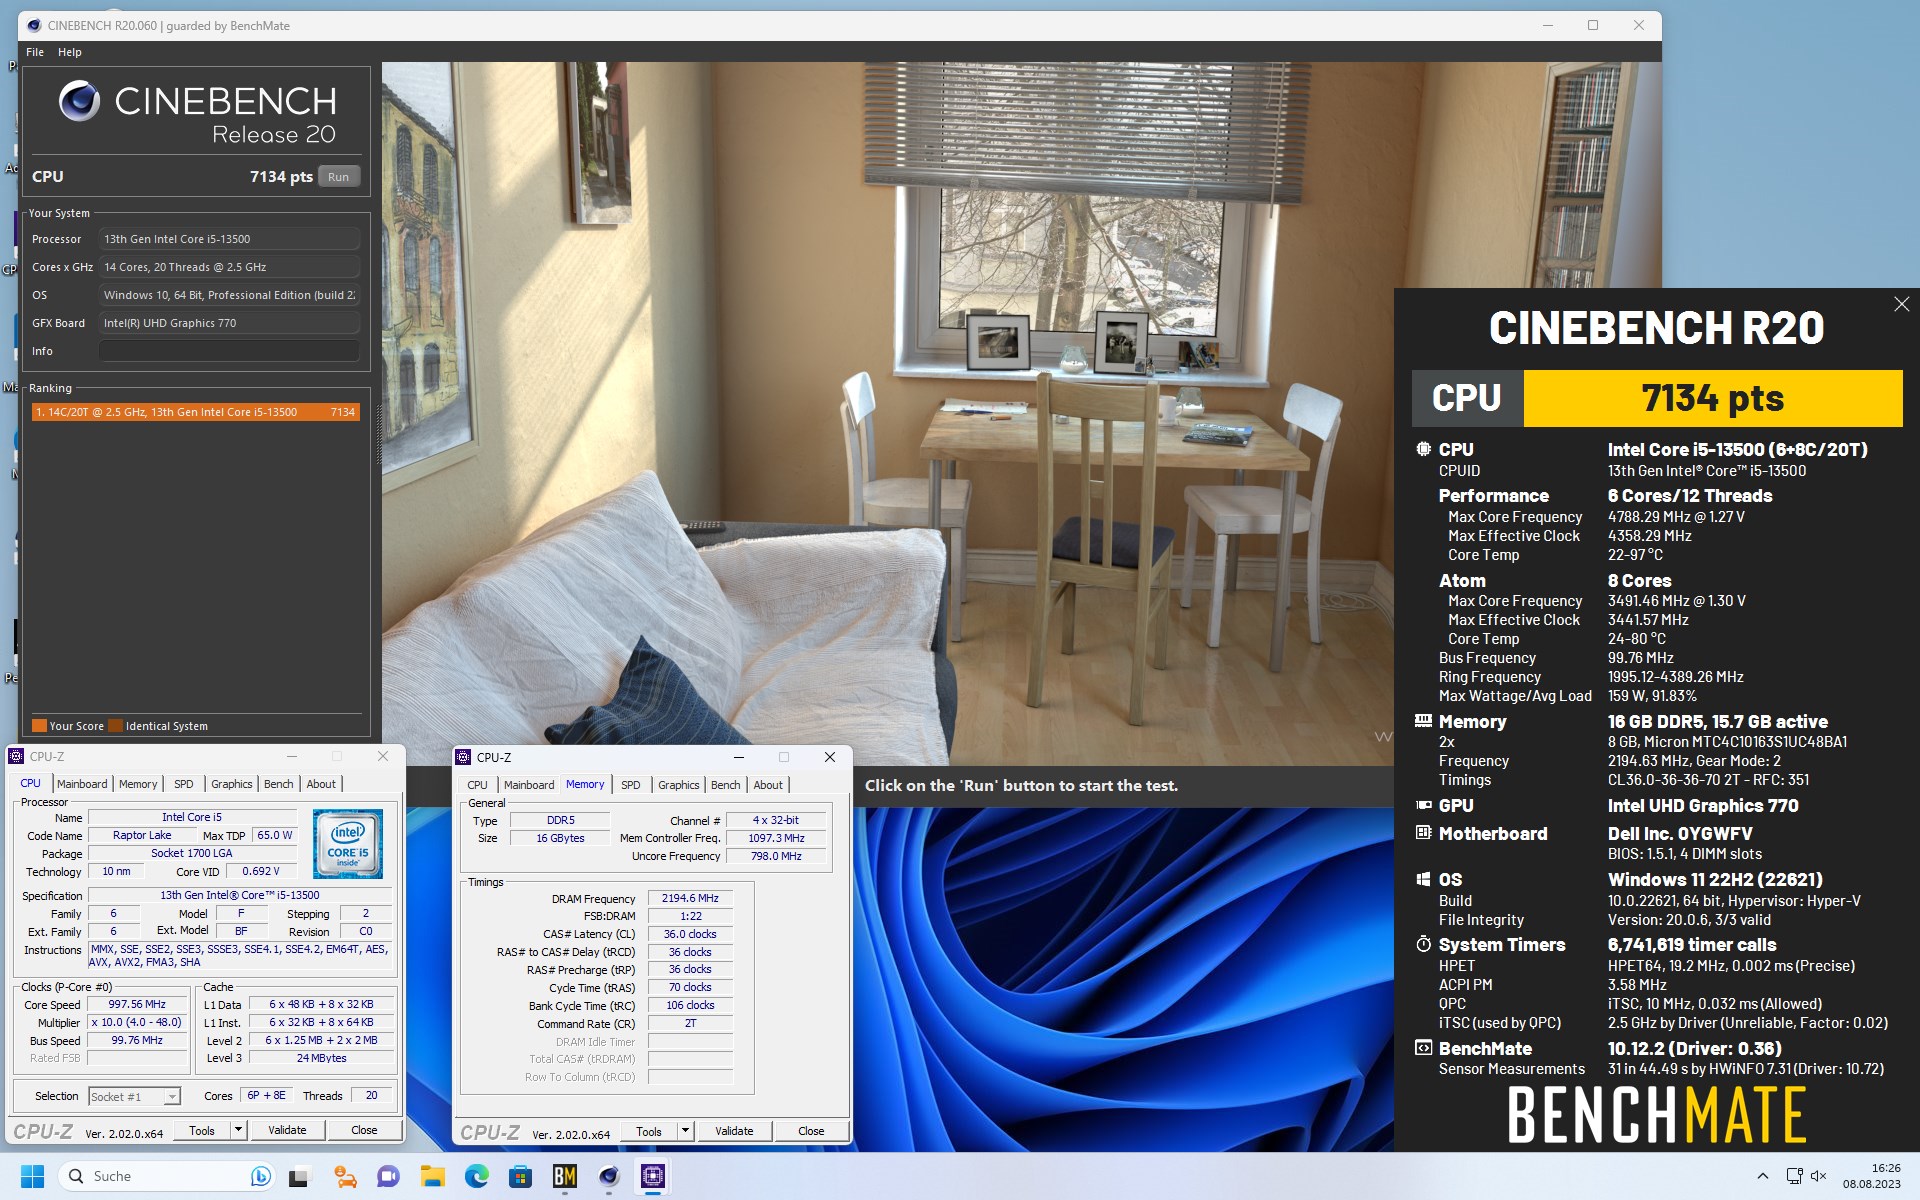This screenshot has width=1920, height=1200.
Task: Switch to the CPU tab in the Memory CPU-Z
Action: pyautogui.click(x=478, y=785)
